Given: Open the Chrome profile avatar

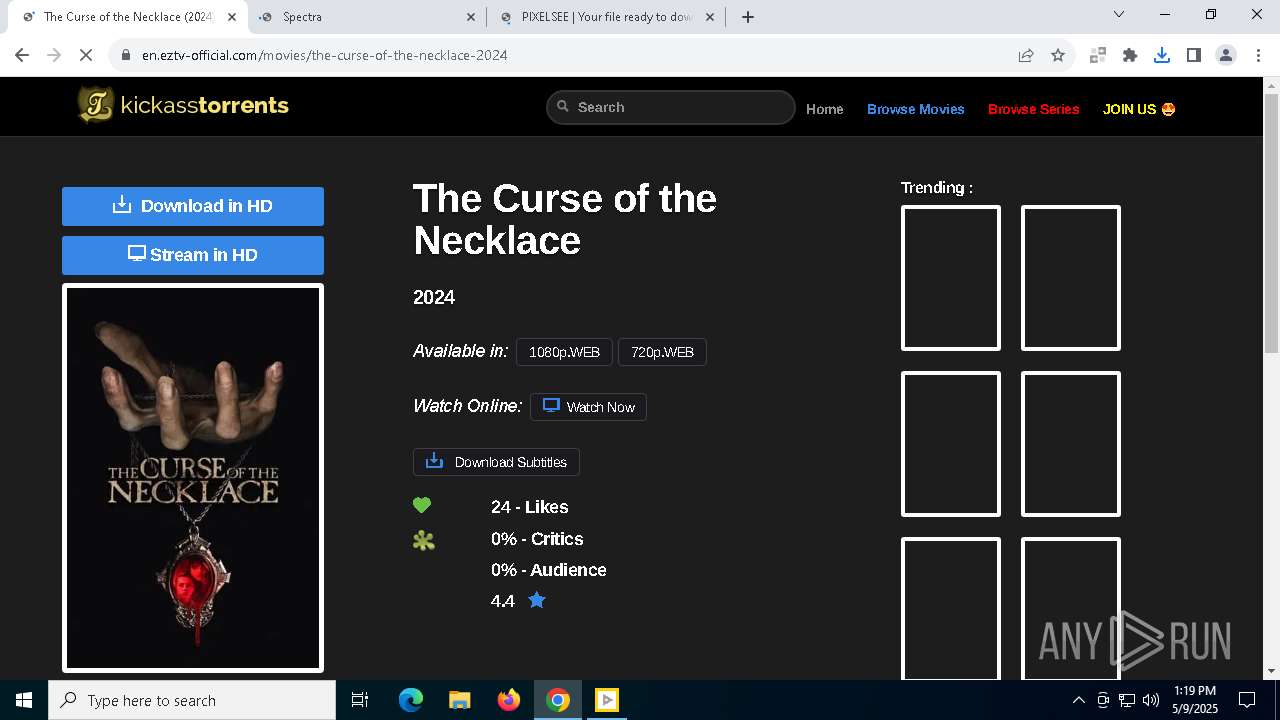Looking at the screenshot, I should pyautogui.click(x=1226, y=55).
